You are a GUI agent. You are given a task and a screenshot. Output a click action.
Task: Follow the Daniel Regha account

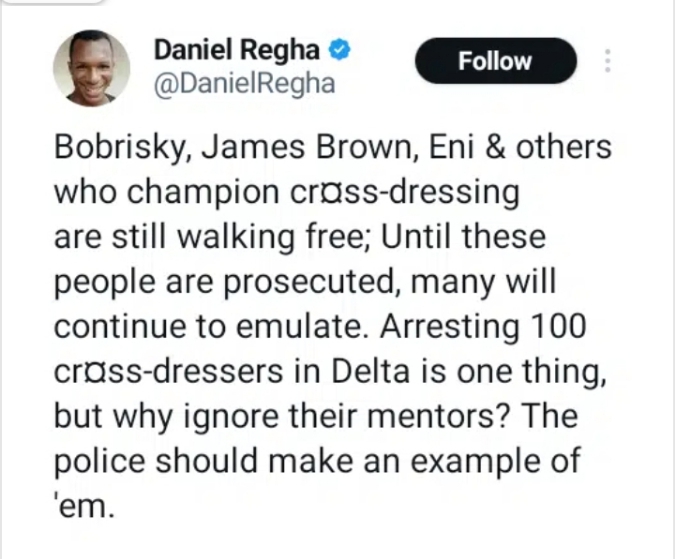tap(495, 61)
